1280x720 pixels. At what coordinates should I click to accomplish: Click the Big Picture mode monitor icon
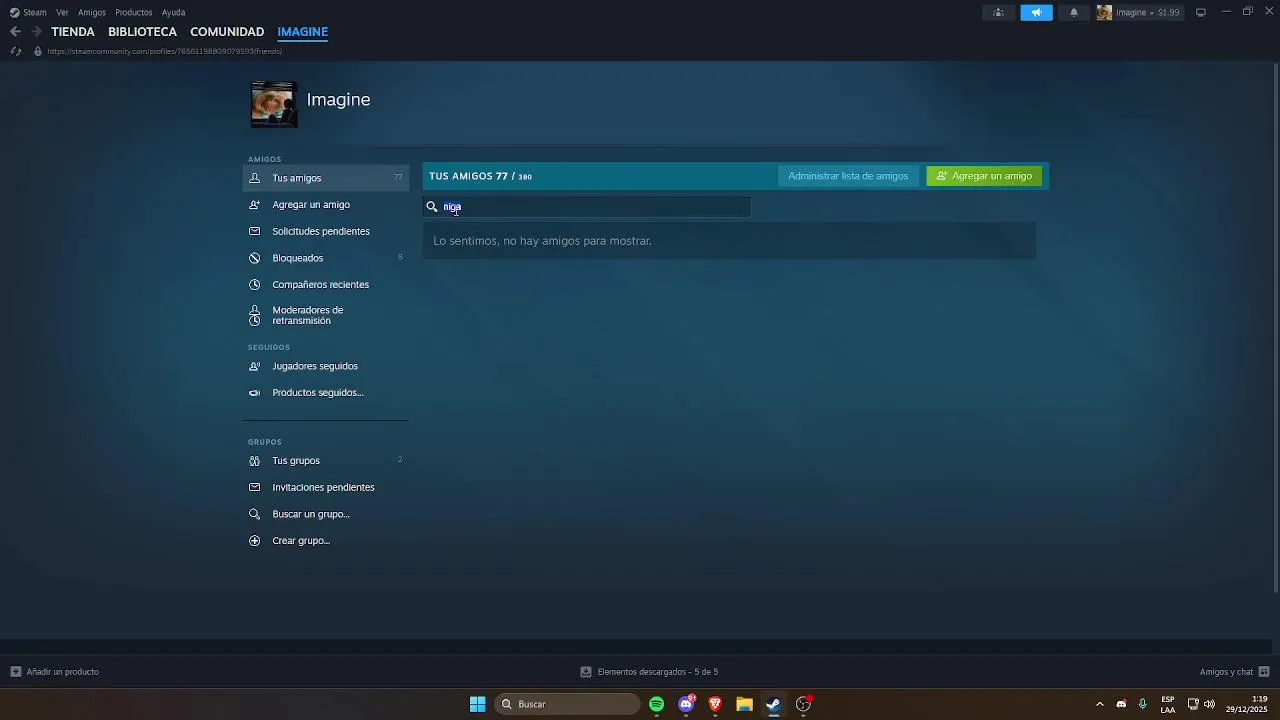[x=1201, y=12]
